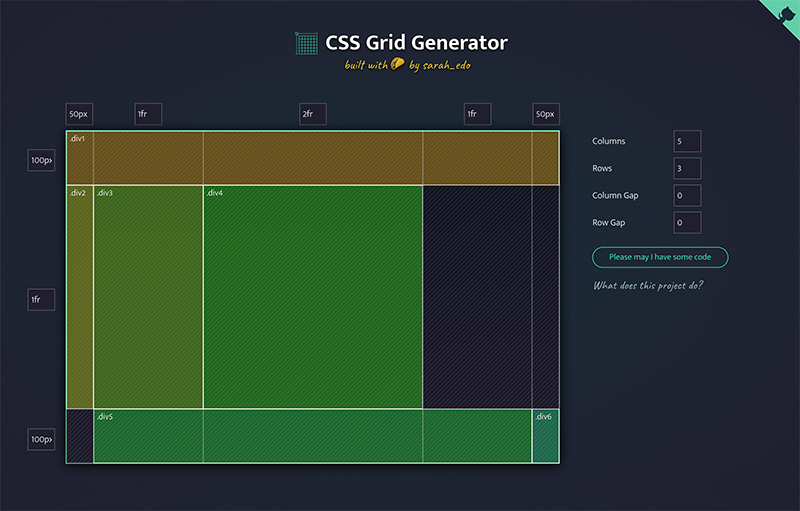This screenshot has width=800, height=511.
Task: Edit the 2fr column size field
Action: point(313,114)
